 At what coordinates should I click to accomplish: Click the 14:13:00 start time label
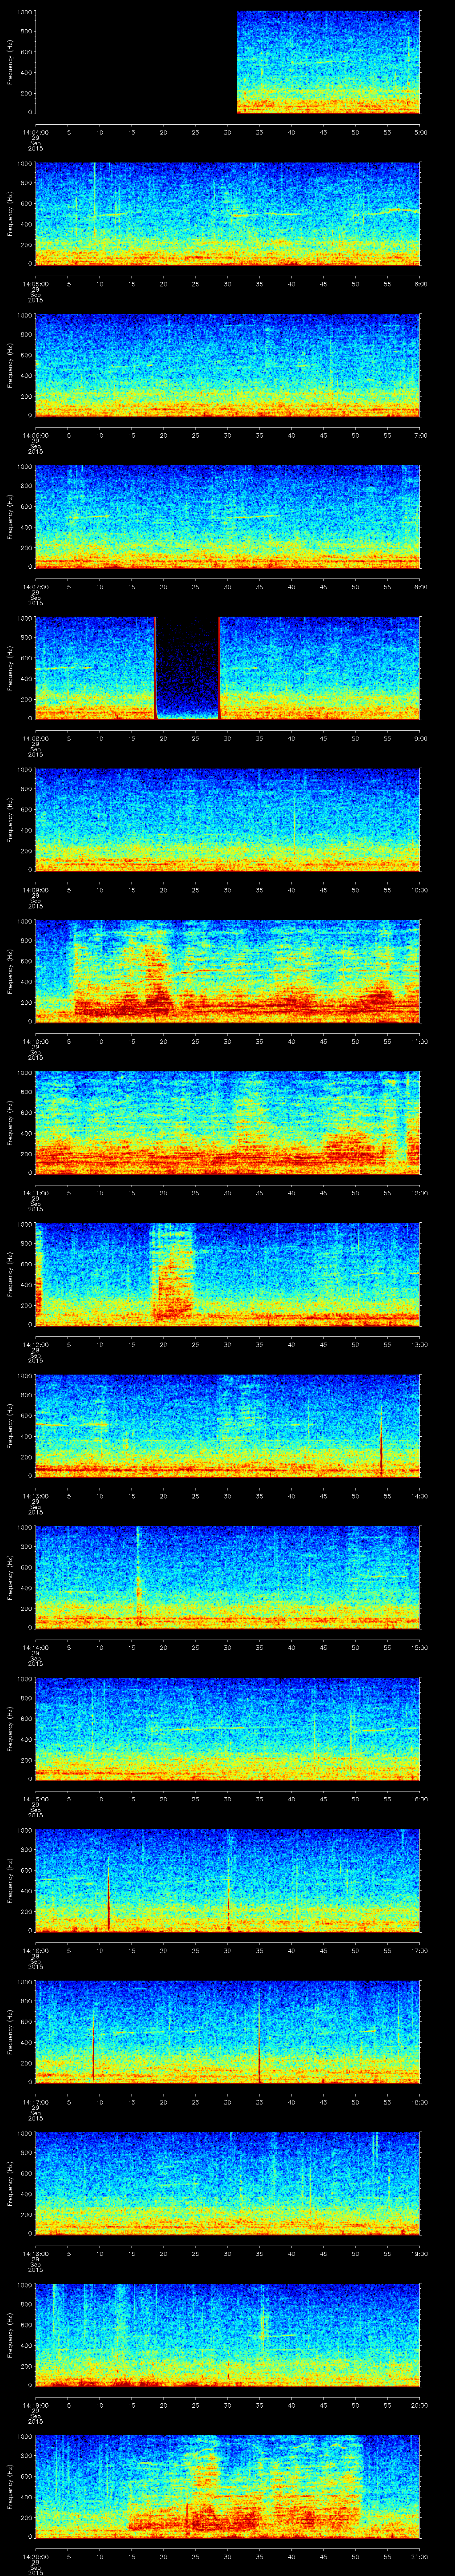point(35,1496)
